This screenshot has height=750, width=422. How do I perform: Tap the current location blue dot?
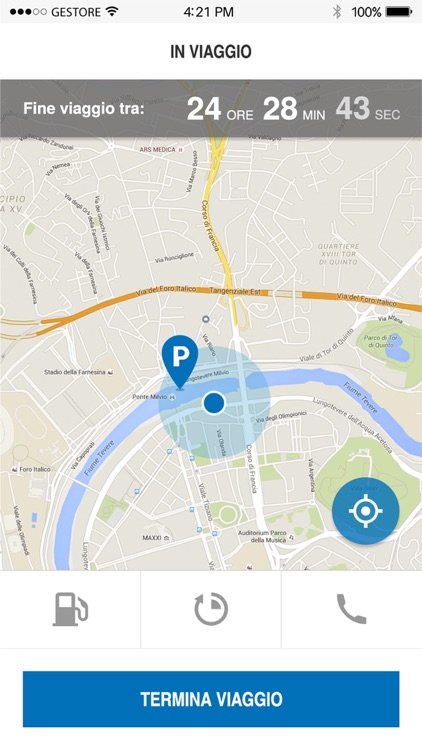tap(214, 403)
